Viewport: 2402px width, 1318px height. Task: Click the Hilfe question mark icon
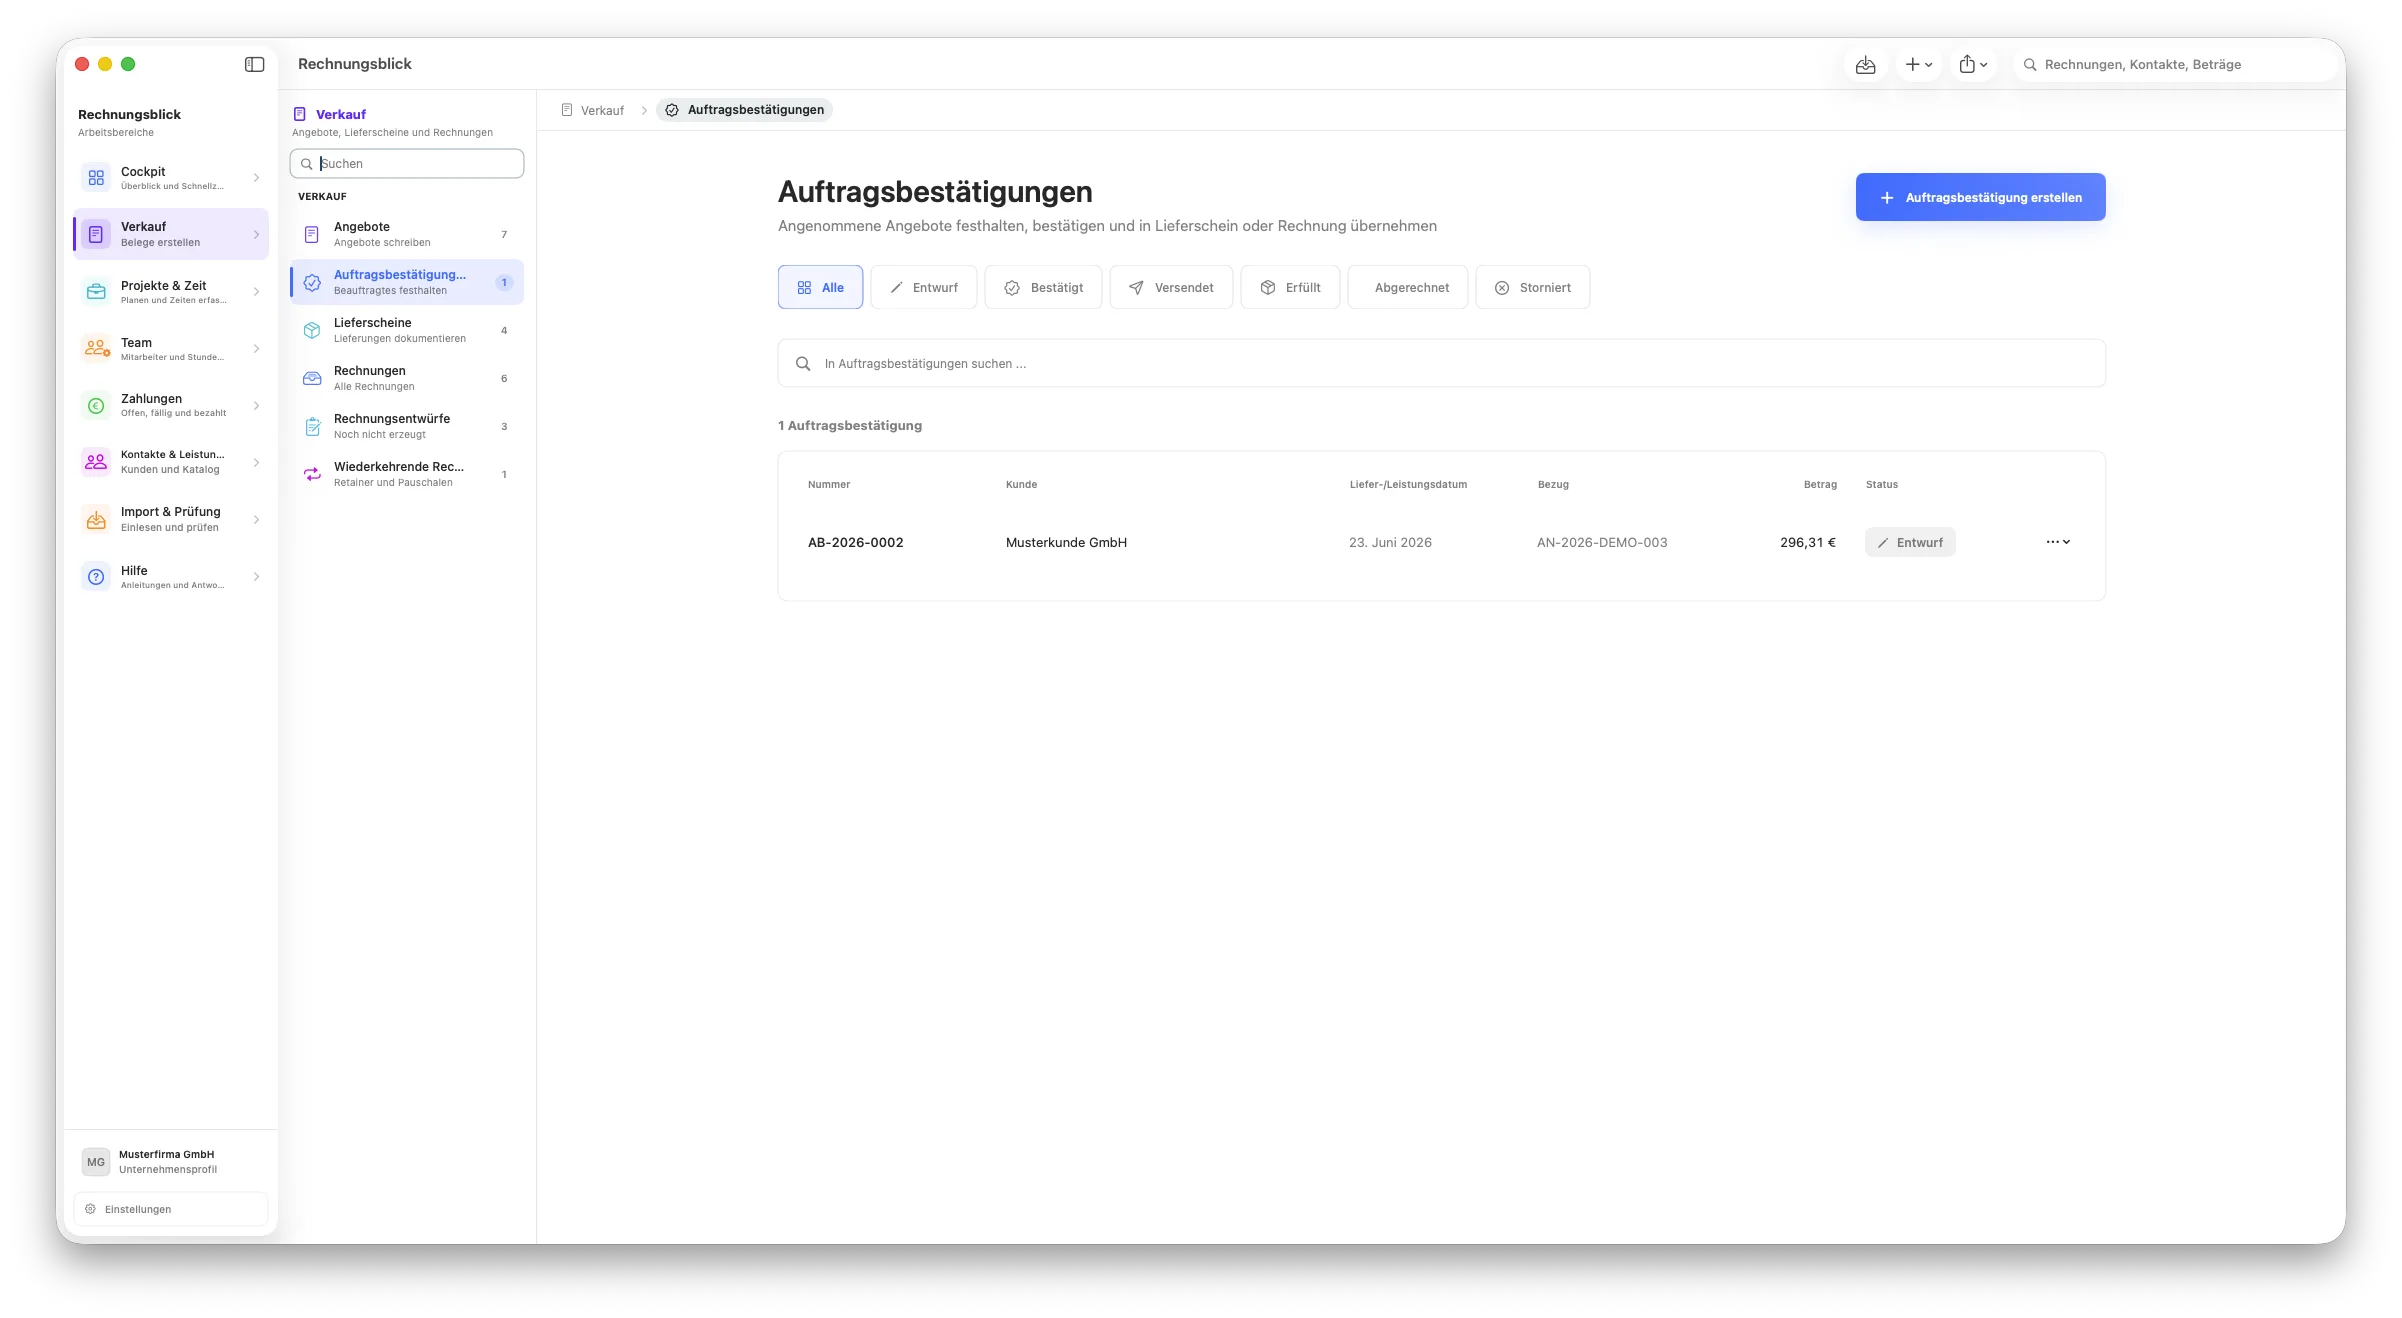pos(96,577)
